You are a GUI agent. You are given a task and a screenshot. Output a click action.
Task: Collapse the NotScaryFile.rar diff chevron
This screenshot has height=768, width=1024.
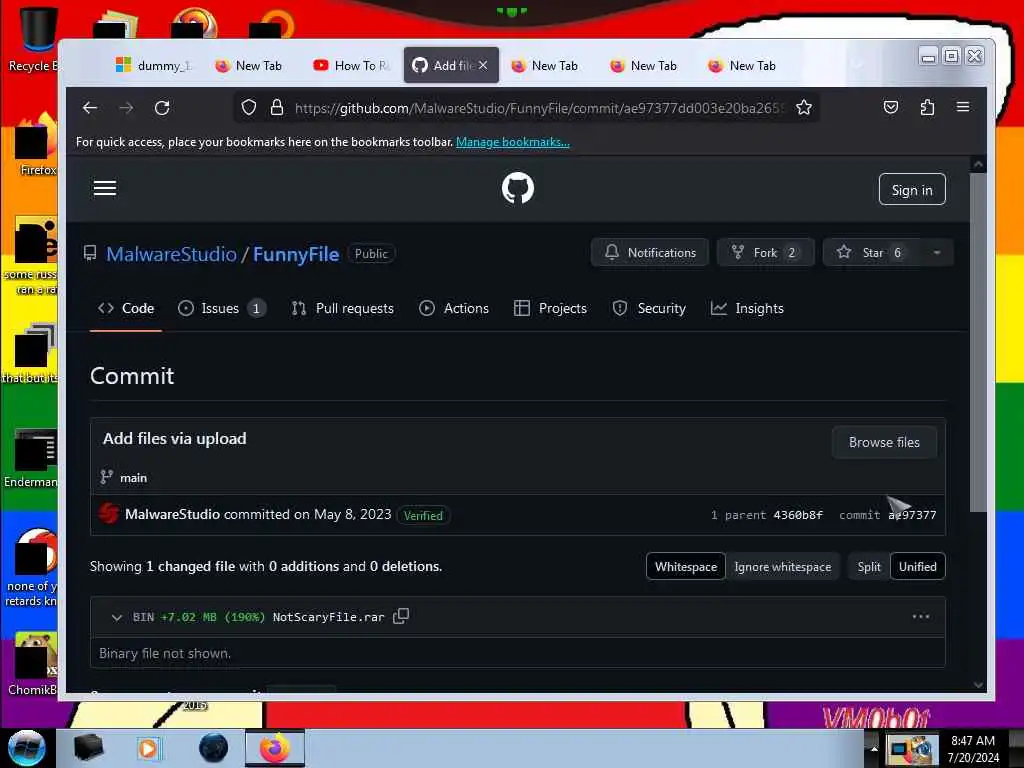117,617
